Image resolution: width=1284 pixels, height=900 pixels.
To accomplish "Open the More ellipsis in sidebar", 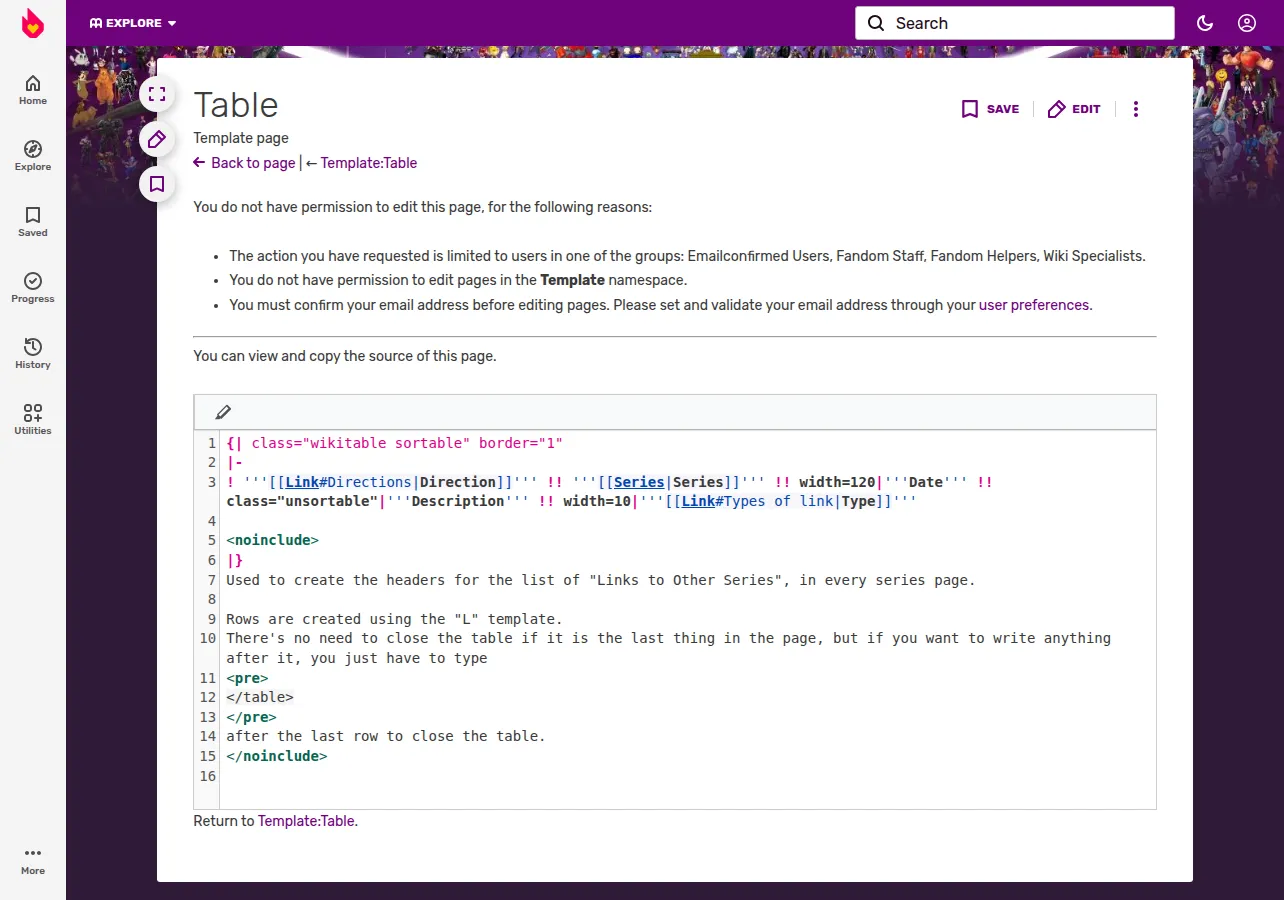I will tap(33, 860).
